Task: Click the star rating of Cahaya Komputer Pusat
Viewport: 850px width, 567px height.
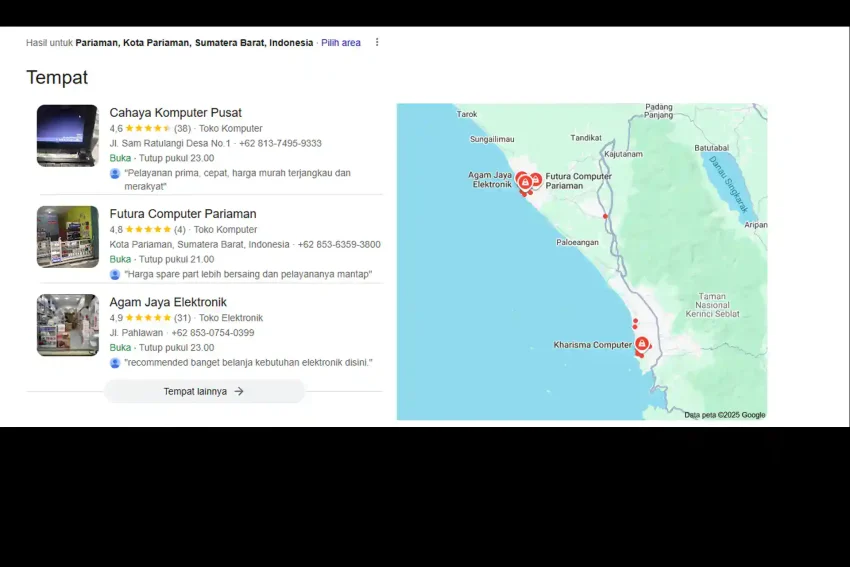Action: [148, 128]
